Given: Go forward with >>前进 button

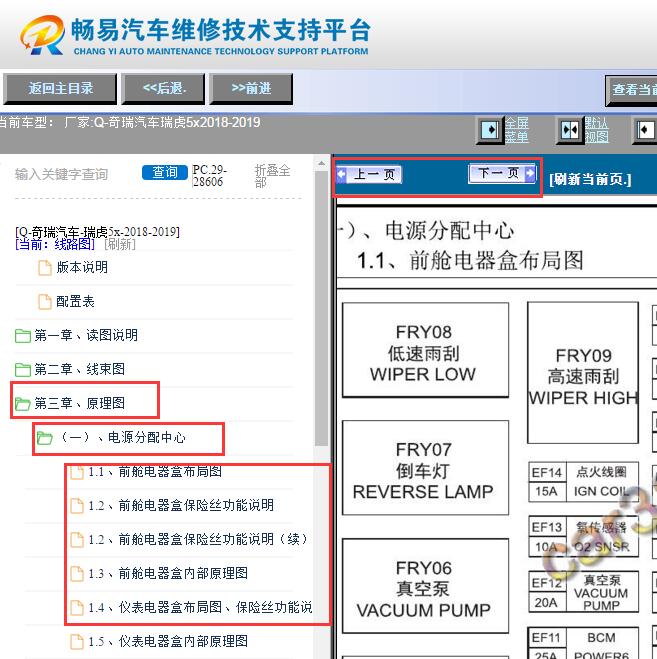Looking at the screenshot, I should click(x=251, y=88).
